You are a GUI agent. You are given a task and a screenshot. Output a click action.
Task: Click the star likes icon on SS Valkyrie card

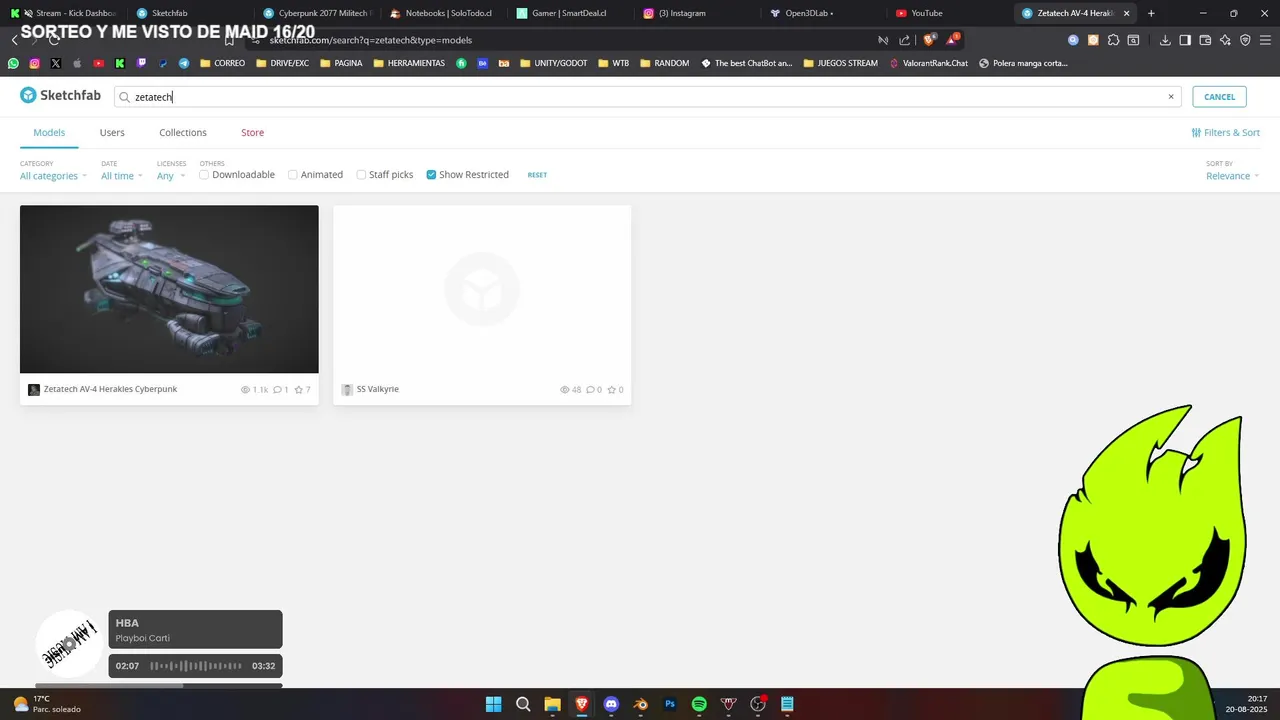pos(612,390)
